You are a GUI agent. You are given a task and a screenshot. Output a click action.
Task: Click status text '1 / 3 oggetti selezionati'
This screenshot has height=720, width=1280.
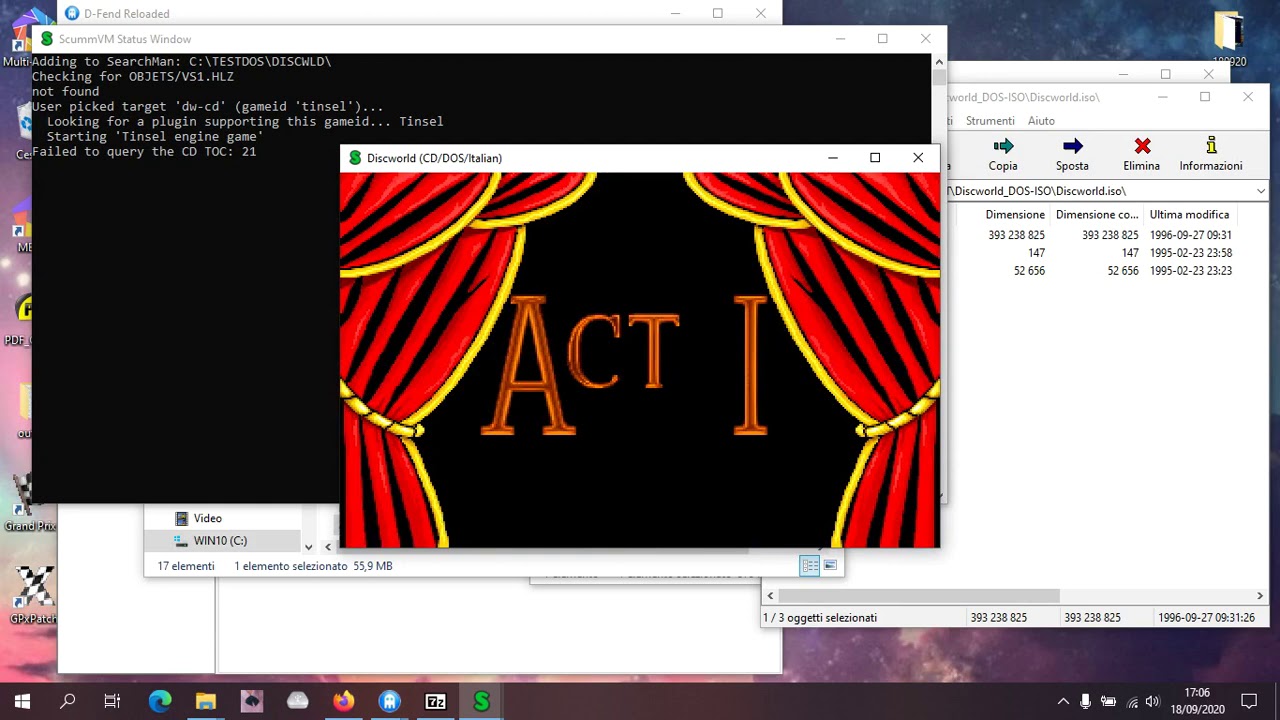pyautogui.click(x=820, y=618)
